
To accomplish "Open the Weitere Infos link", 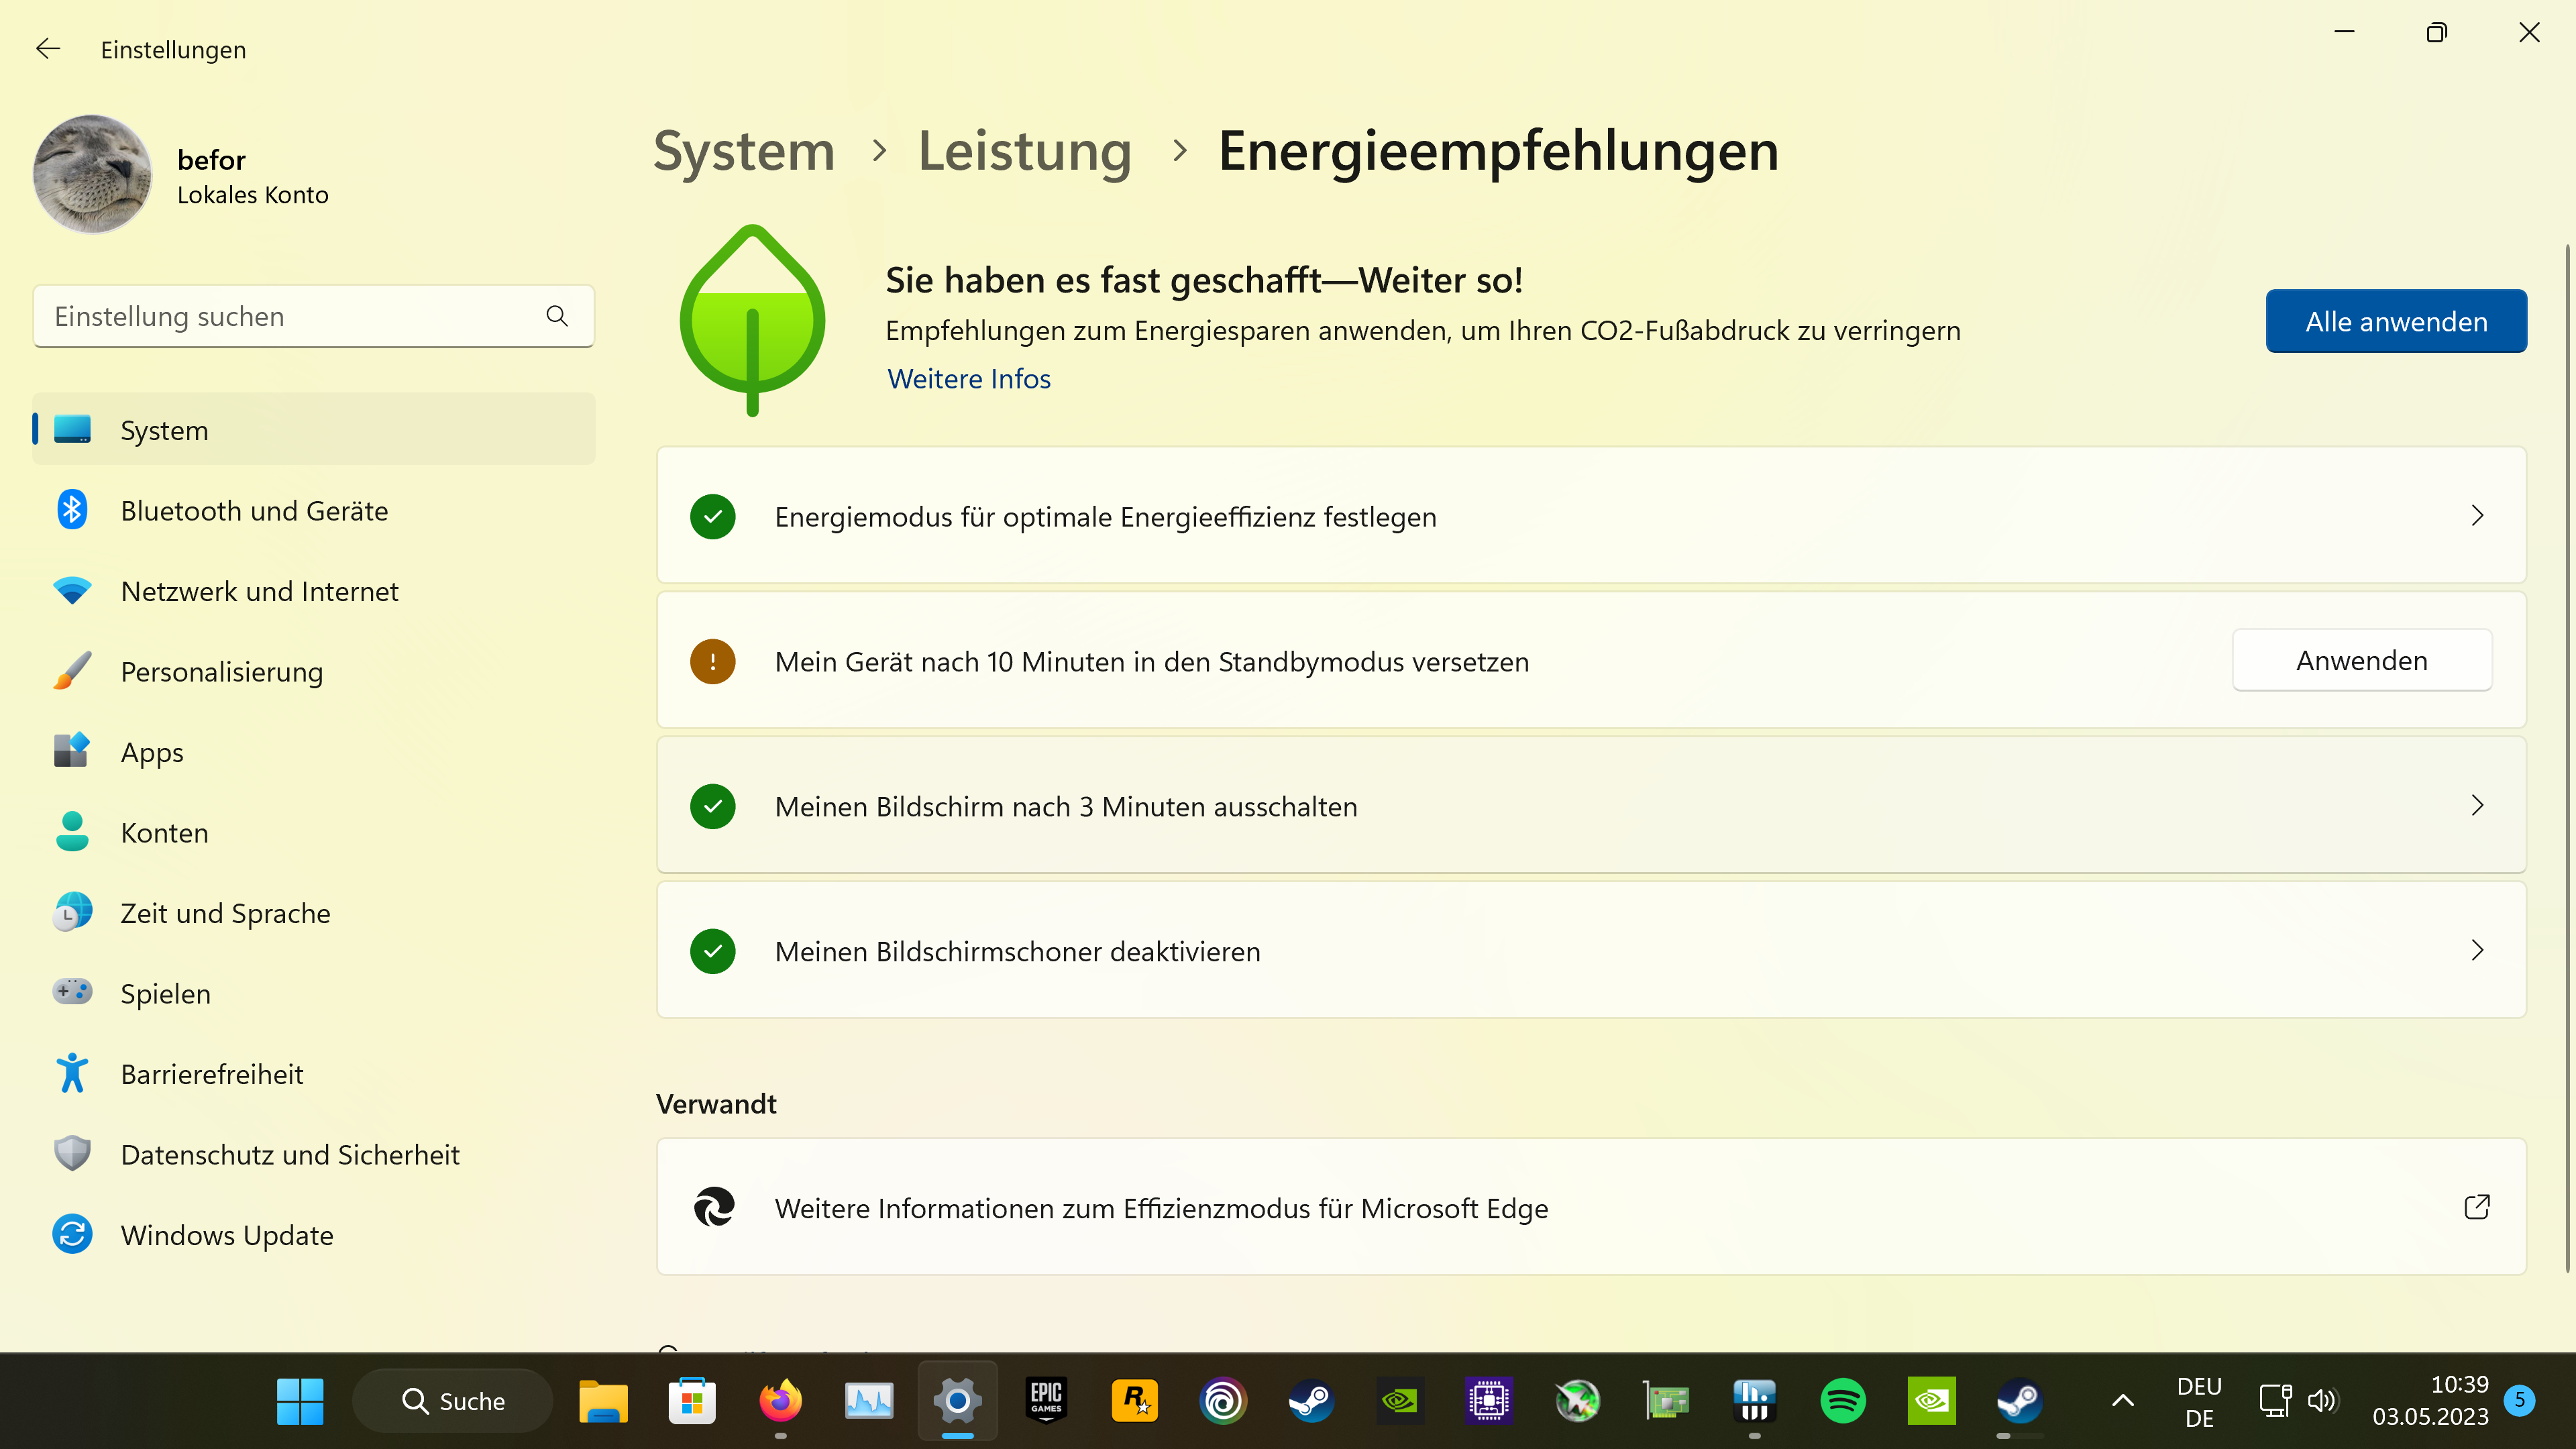I will tap(967, 378).
